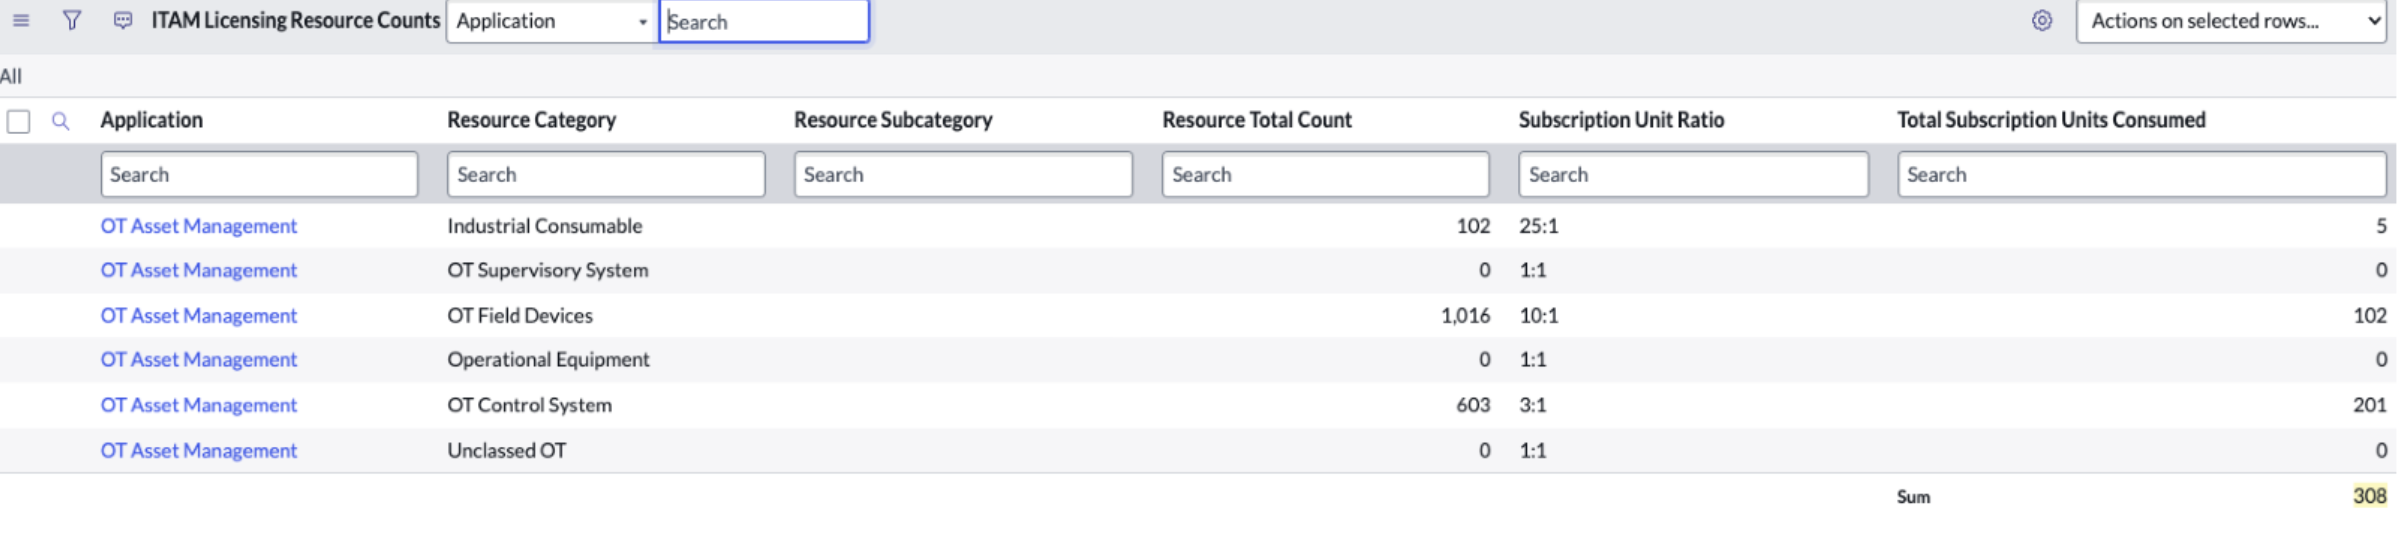Screen dimensions: 2404x534
Task: Select the 201 units consumed value
Action: click(2370, 405)
